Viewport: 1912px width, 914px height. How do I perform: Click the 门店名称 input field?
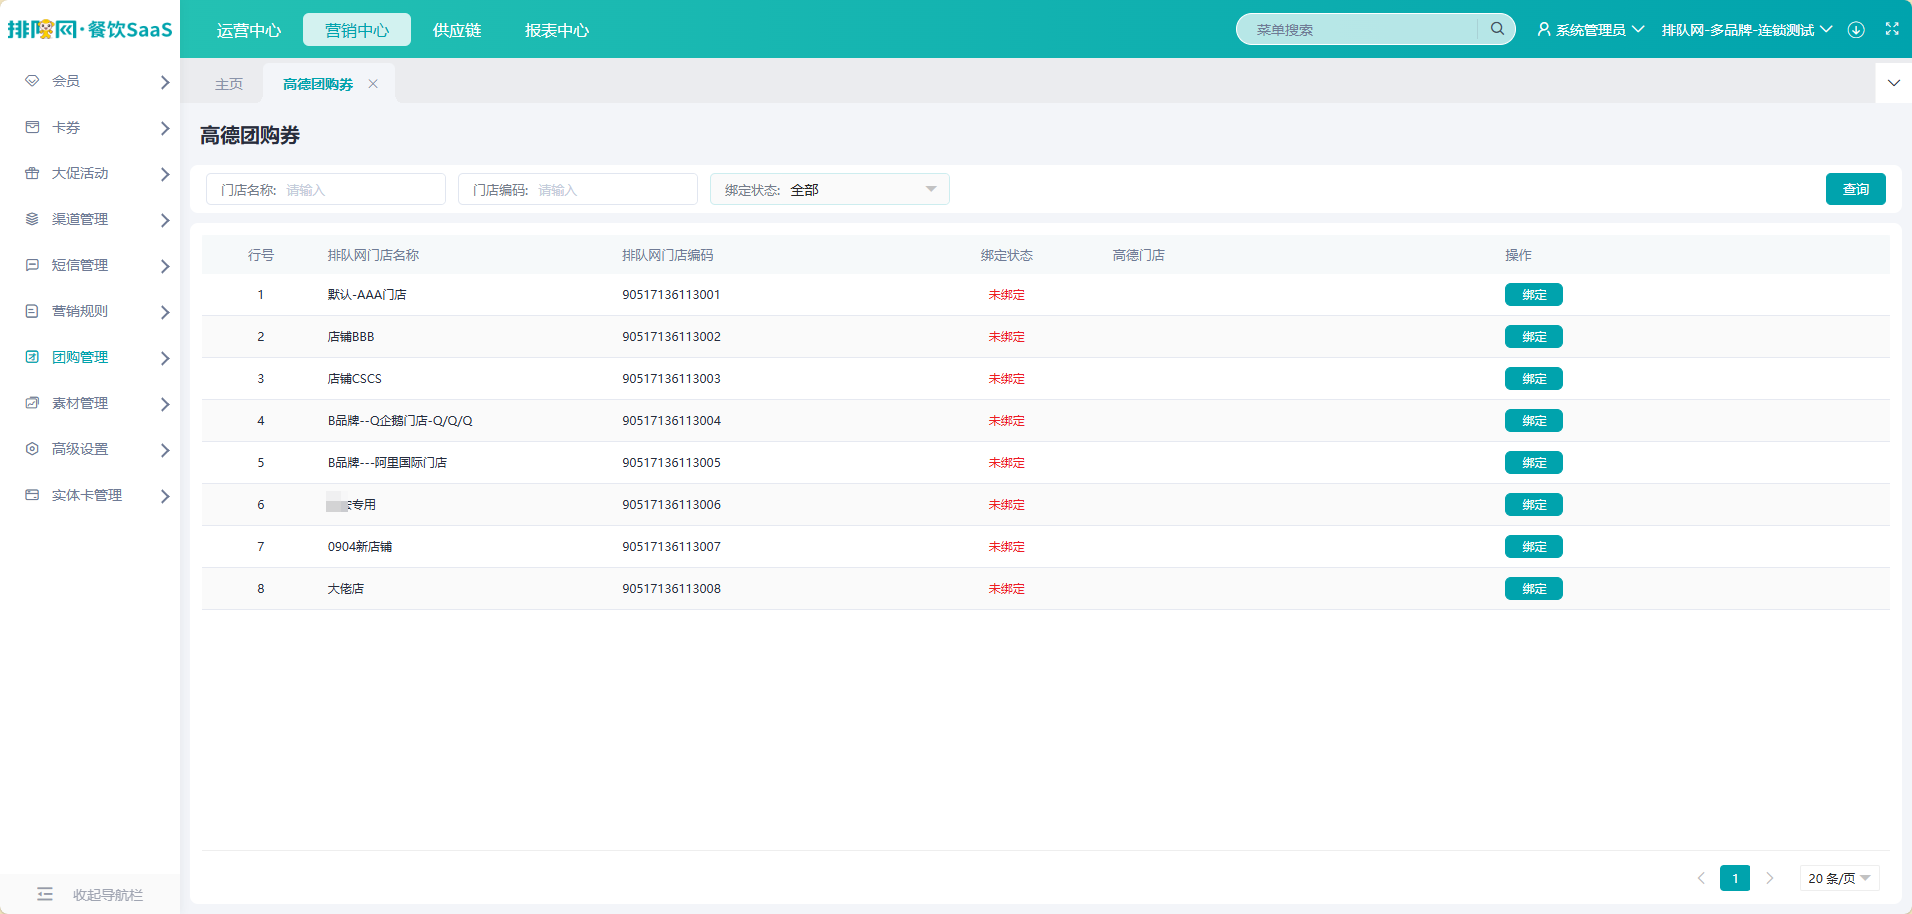(326, 189)
